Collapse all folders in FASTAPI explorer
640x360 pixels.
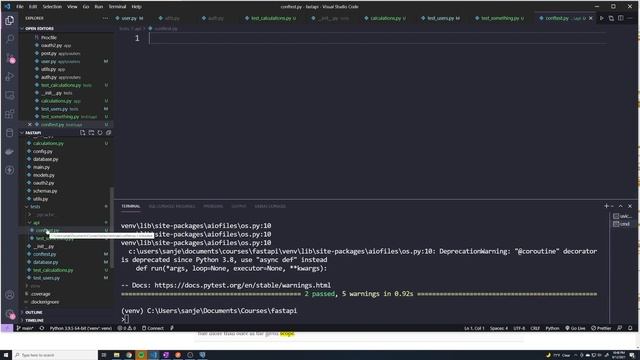[x=109, y=133]
